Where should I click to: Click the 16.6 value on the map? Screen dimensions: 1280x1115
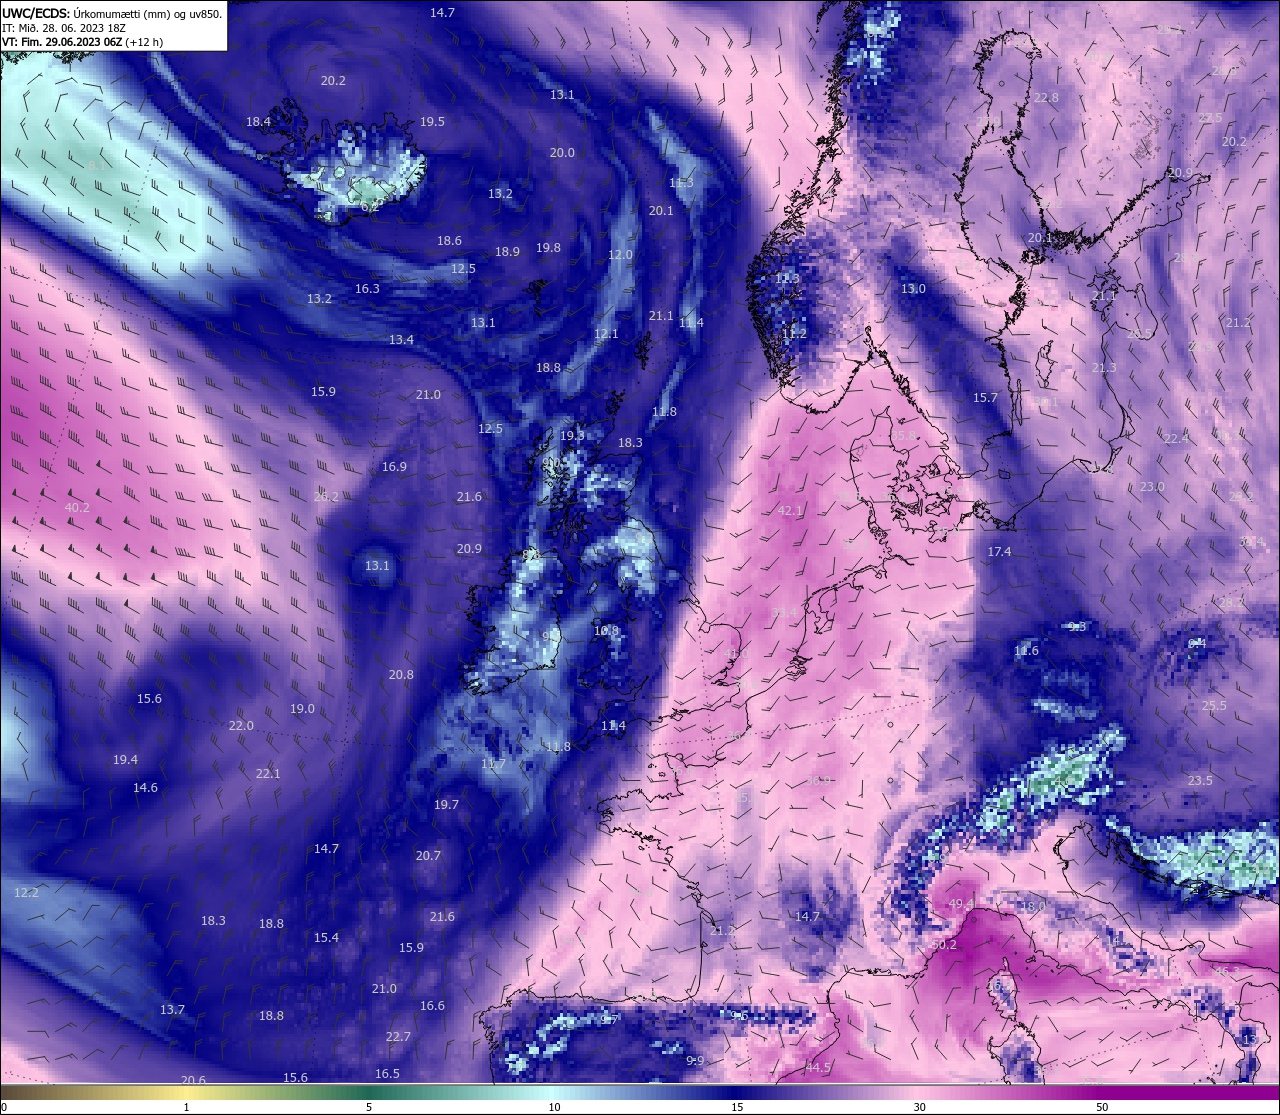432,1006
